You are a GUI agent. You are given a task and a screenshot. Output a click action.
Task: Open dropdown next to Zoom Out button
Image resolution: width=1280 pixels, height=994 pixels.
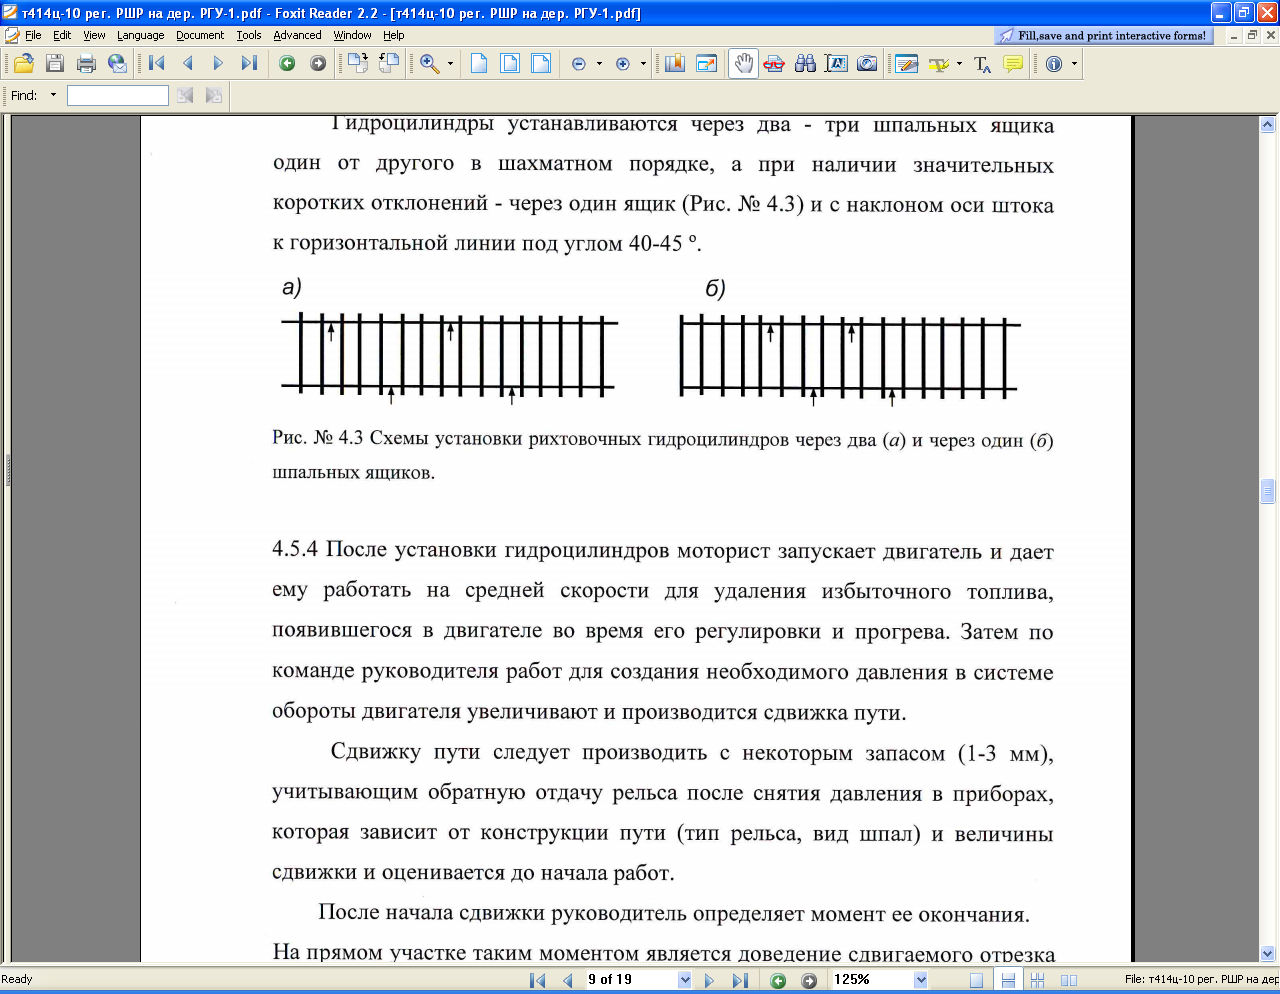click(x=599, y=64)
